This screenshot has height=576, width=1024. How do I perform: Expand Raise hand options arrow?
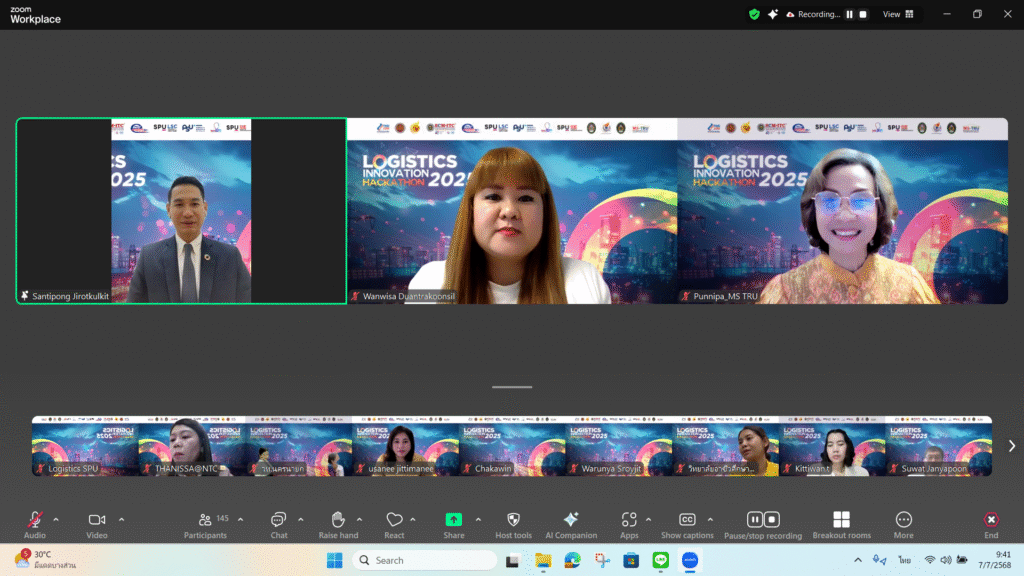click(x=359, y=520)
